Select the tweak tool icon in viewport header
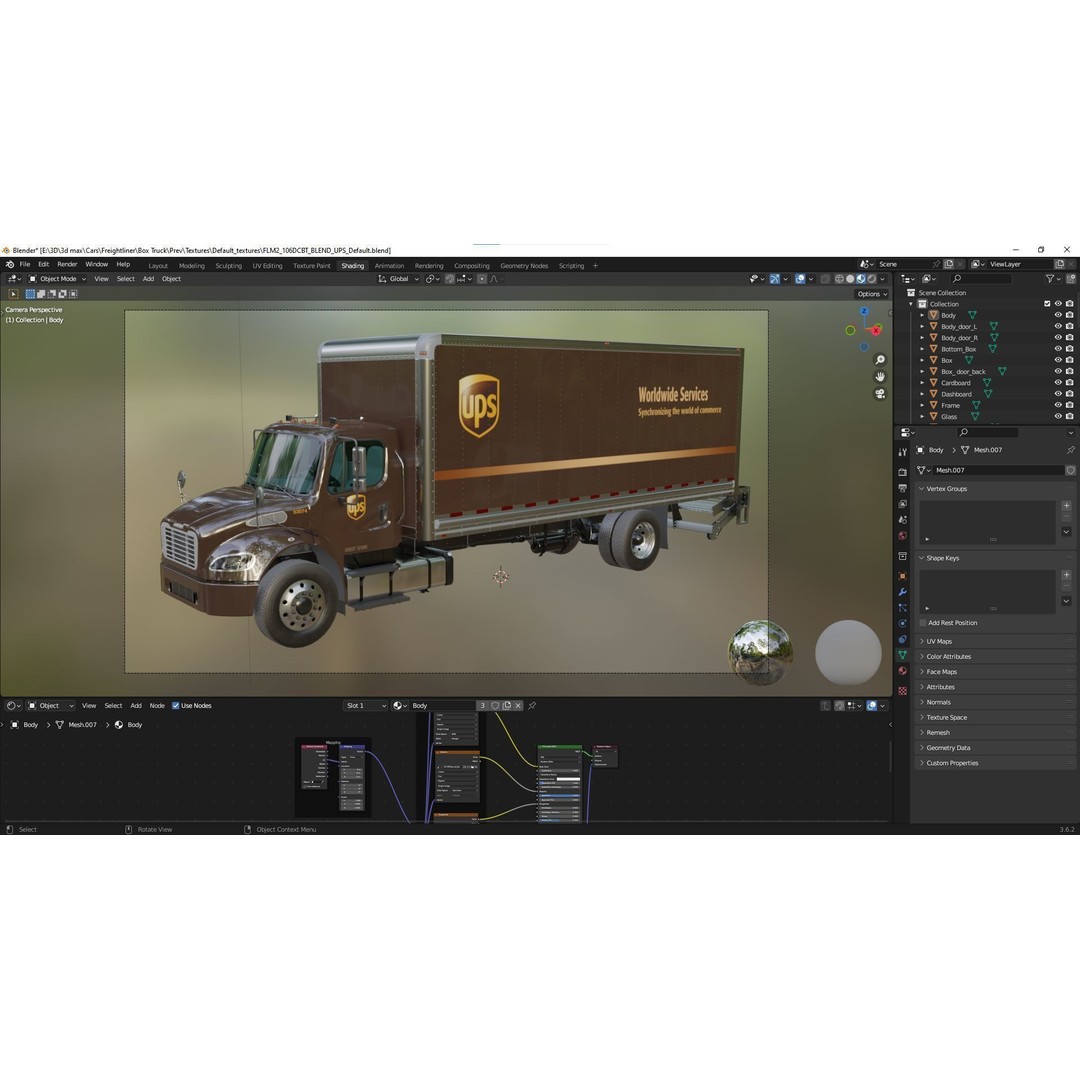This screenshot has width=1080, height=1080. pyautogui.click(x=13, y=294)
